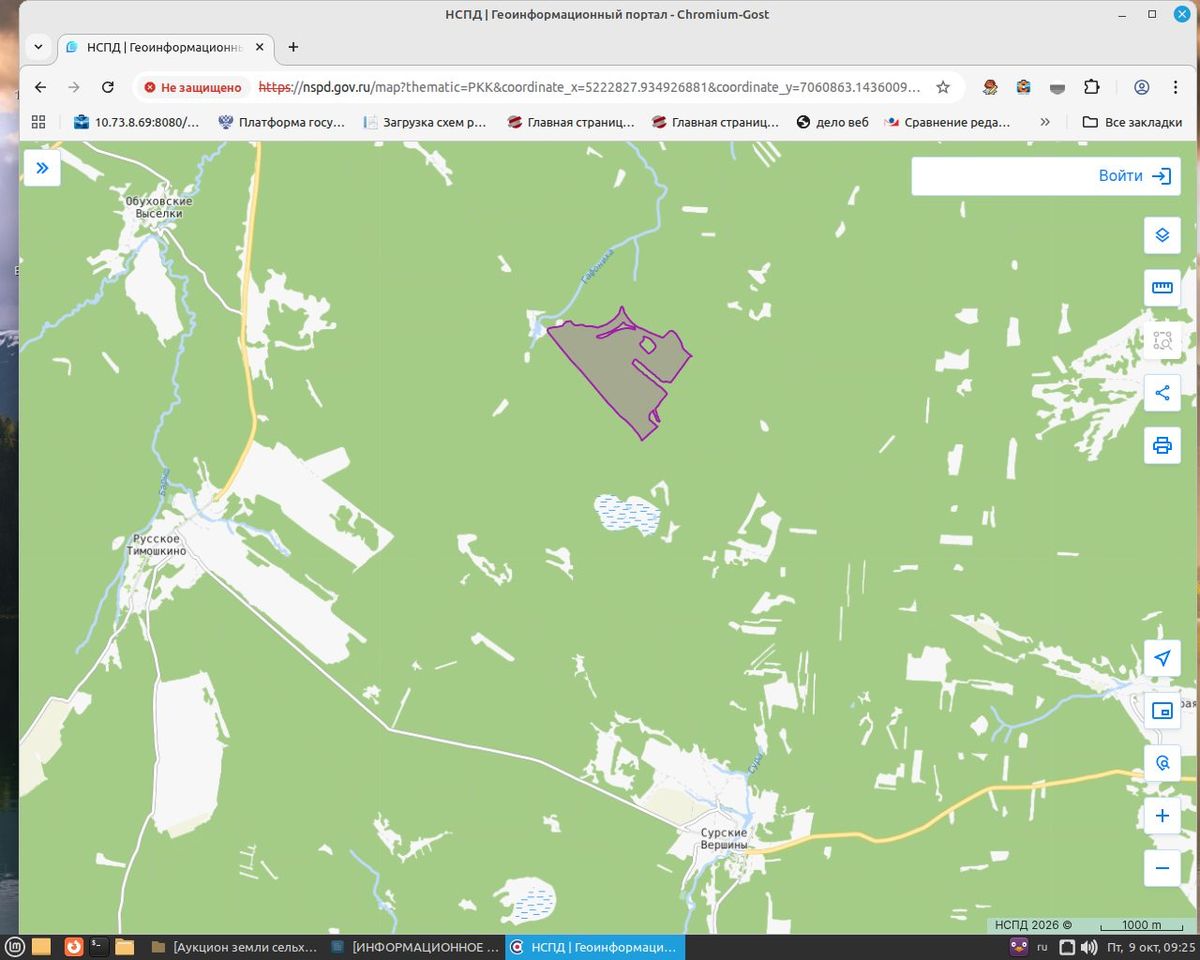This screenshot has height=960, width=1200.
Task: Open the tab search dropdown arrow
Action: [x=38, y=47]
